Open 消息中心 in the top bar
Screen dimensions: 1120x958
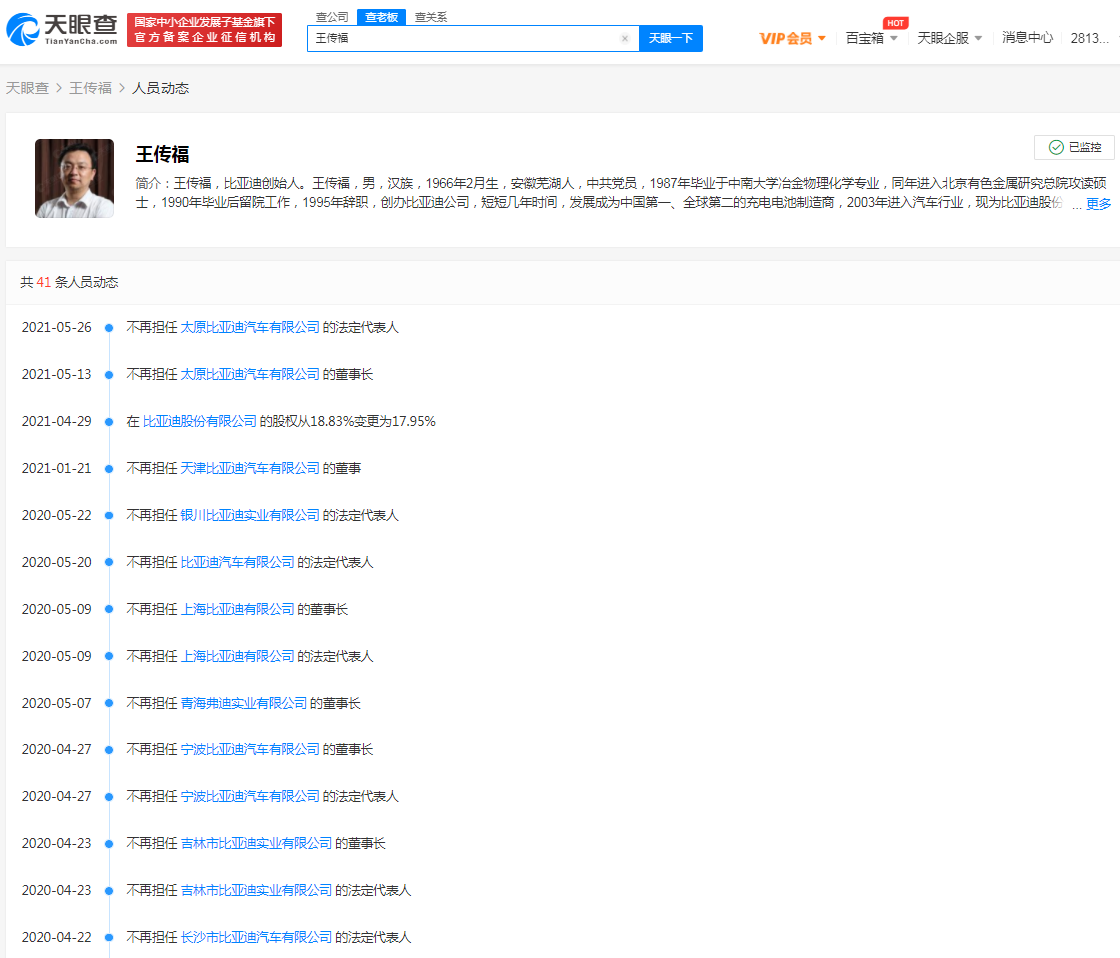click(x=1027, y=38)
